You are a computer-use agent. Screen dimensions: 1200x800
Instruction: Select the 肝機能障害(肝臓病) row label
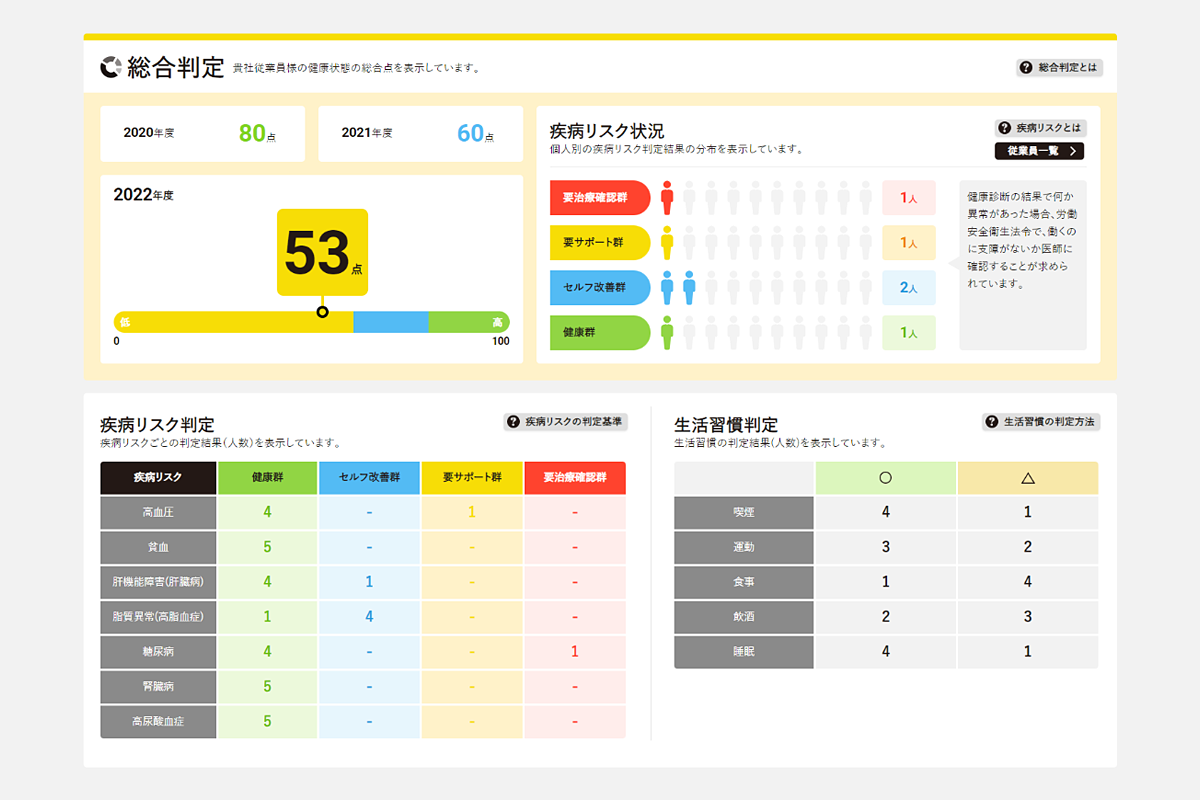(159, 582)
